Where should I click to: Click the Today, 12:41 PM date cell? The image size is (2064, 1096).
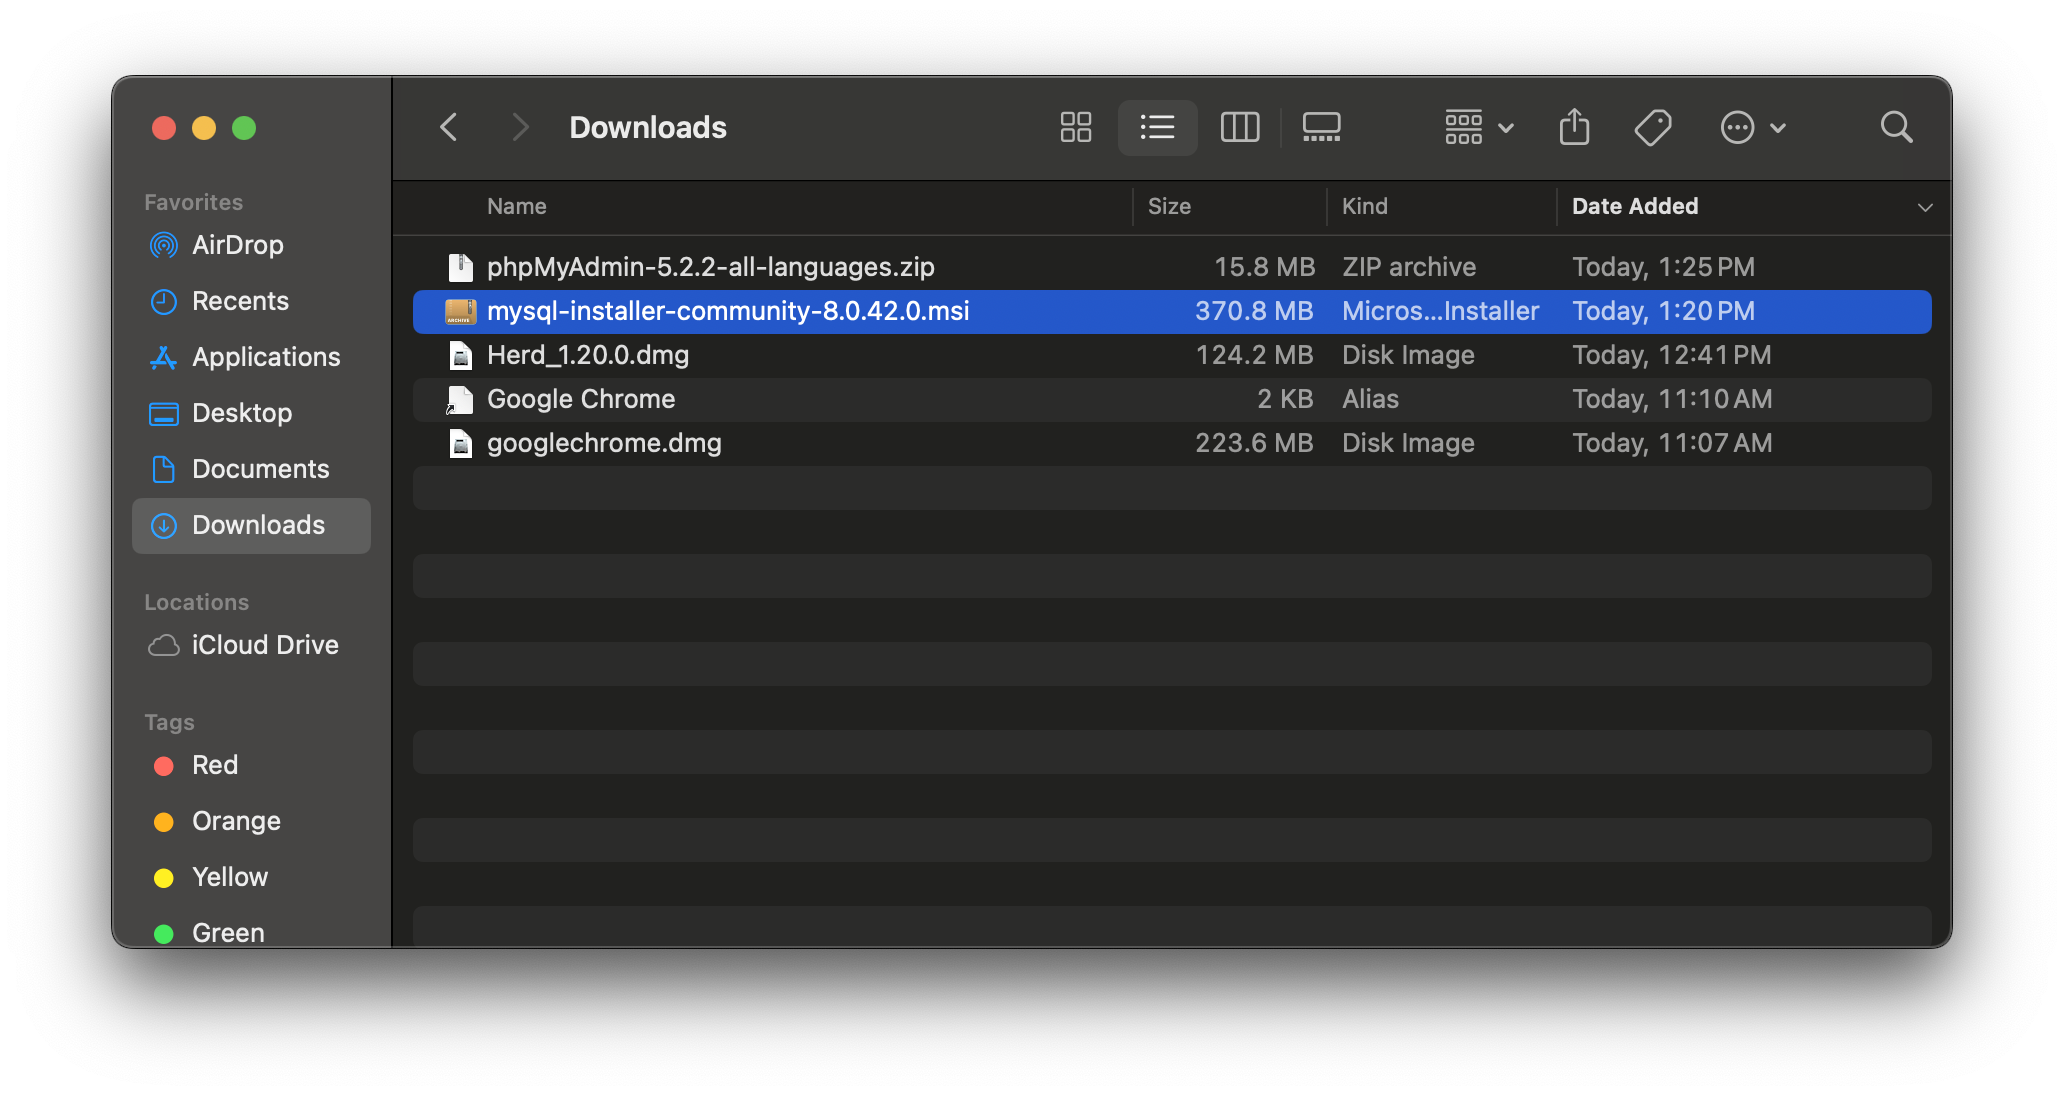click(1671, 355)
